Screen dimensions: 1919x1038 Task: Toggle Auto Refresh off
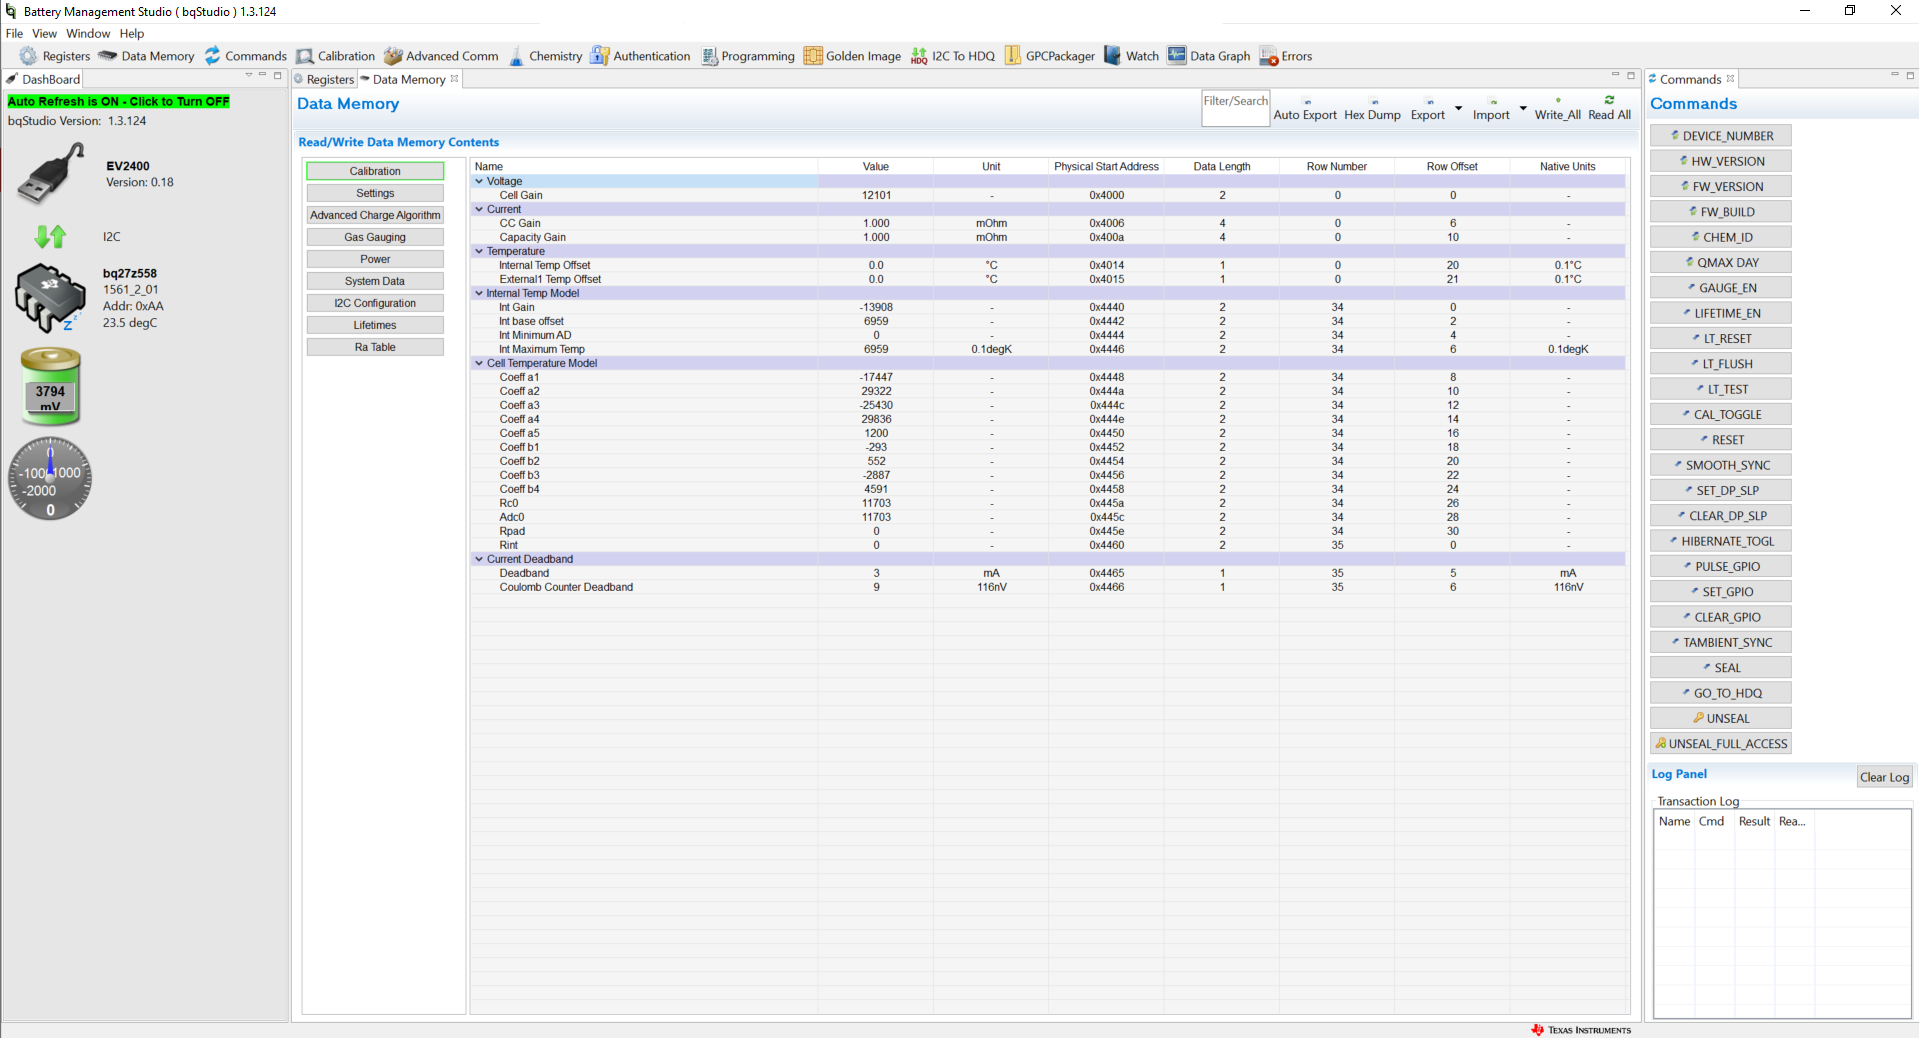pyautogui.click(x=118, y=101)
